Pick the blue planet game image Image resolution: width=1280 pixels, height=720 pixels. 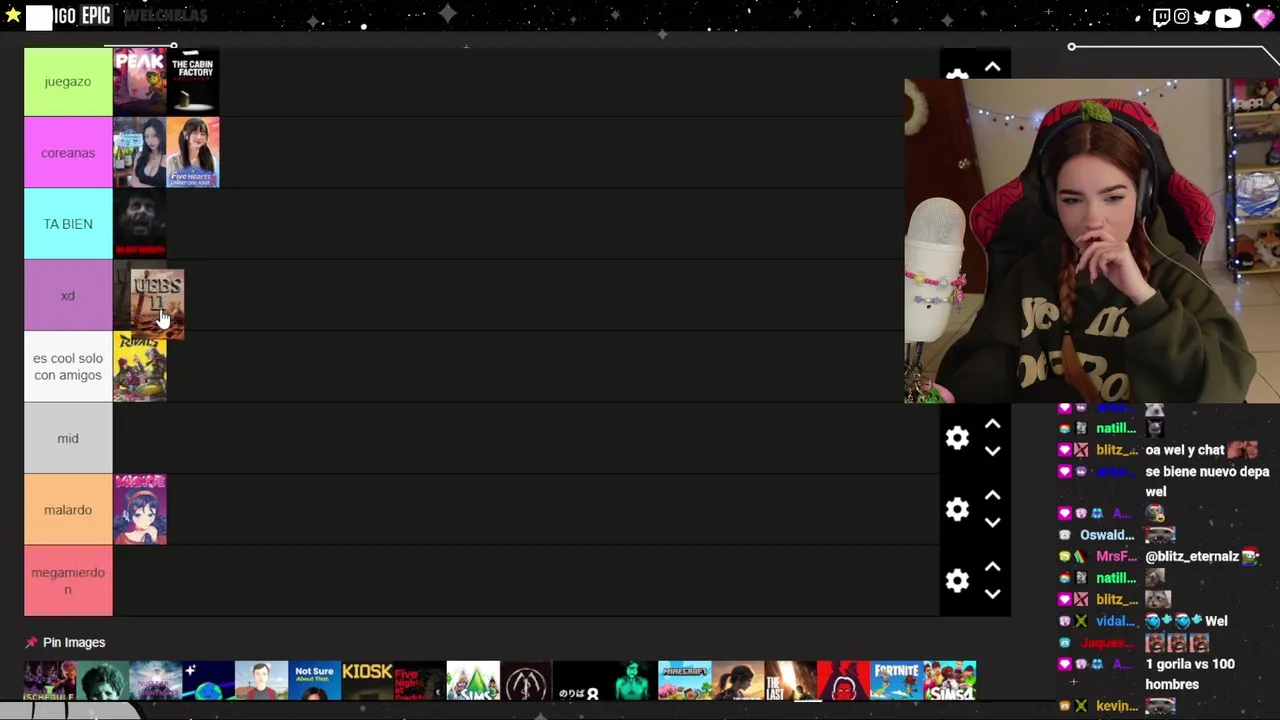208,681
